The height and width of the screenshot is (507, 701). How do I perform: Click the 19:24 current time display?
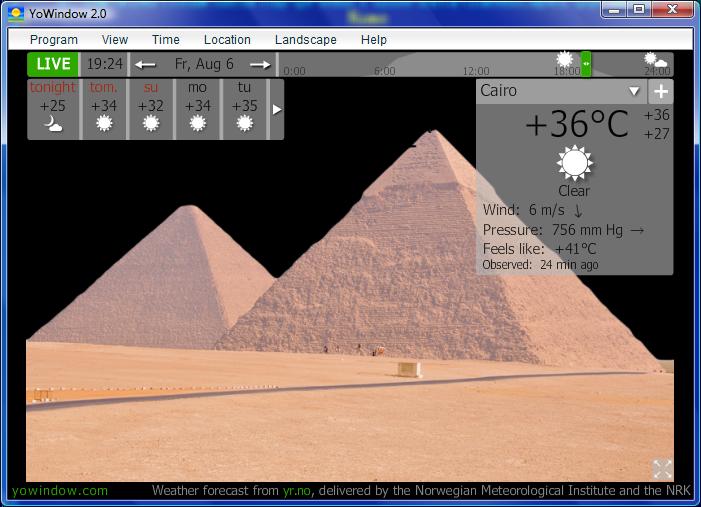pyautogui.click(x=104, y=65)
